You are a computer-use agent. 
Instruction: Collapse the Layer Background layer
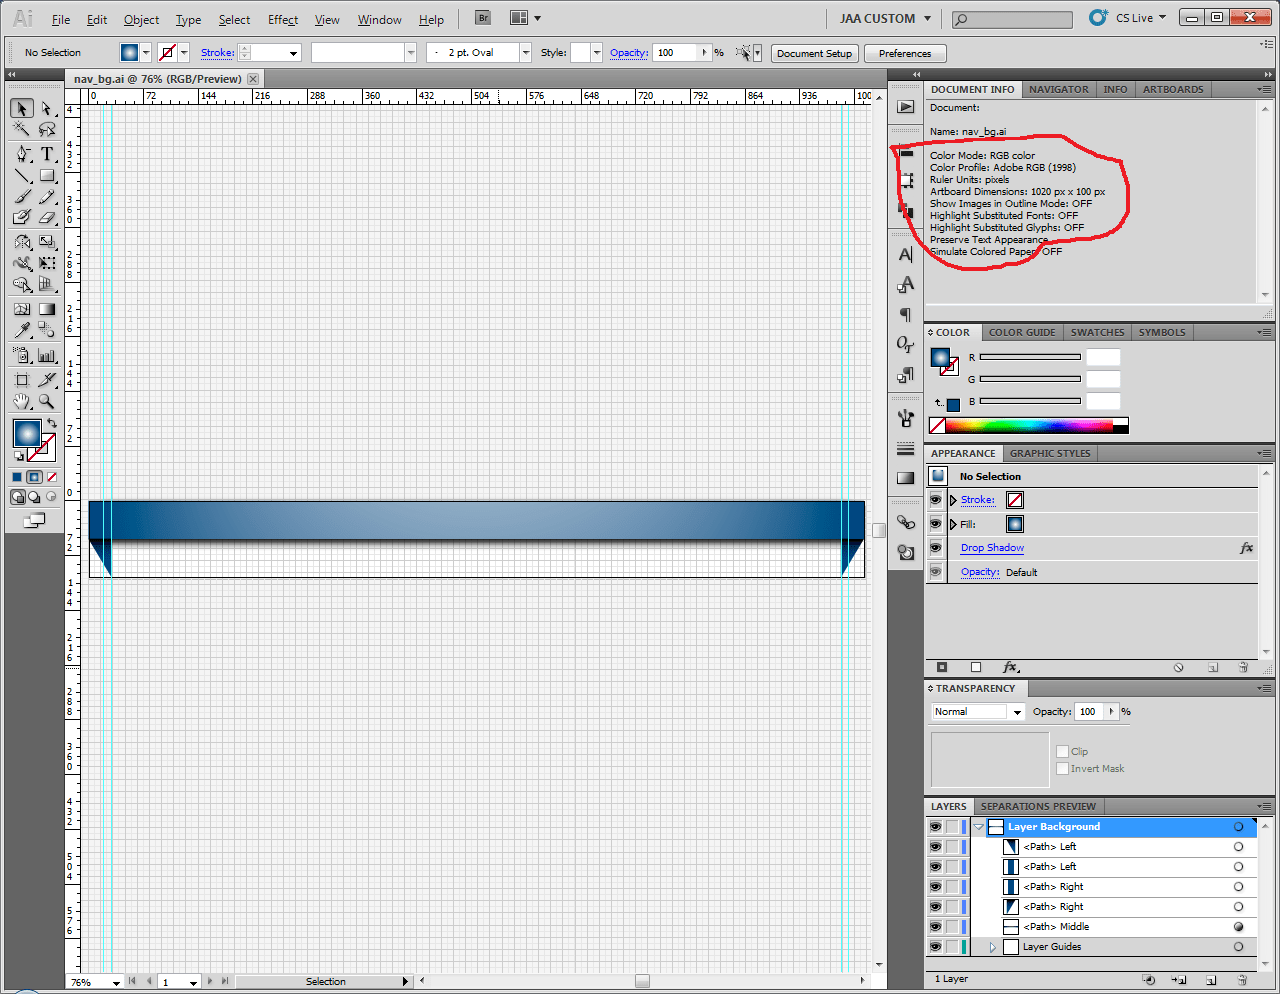(x=978, y=827)
